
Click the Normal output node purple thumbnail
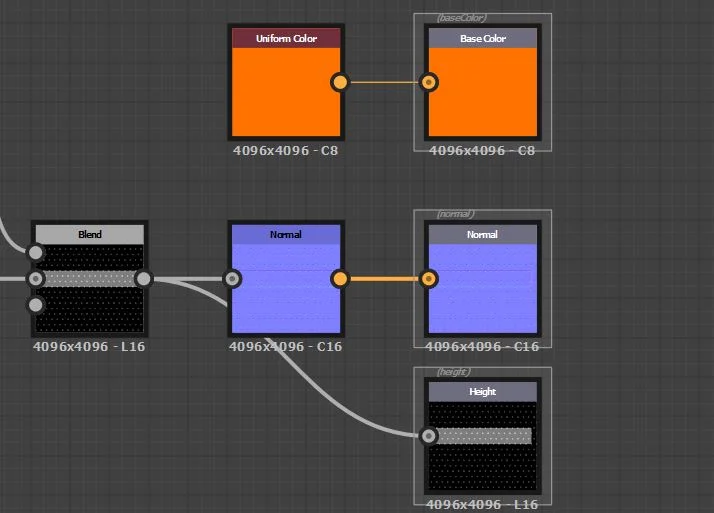(483, 289)
